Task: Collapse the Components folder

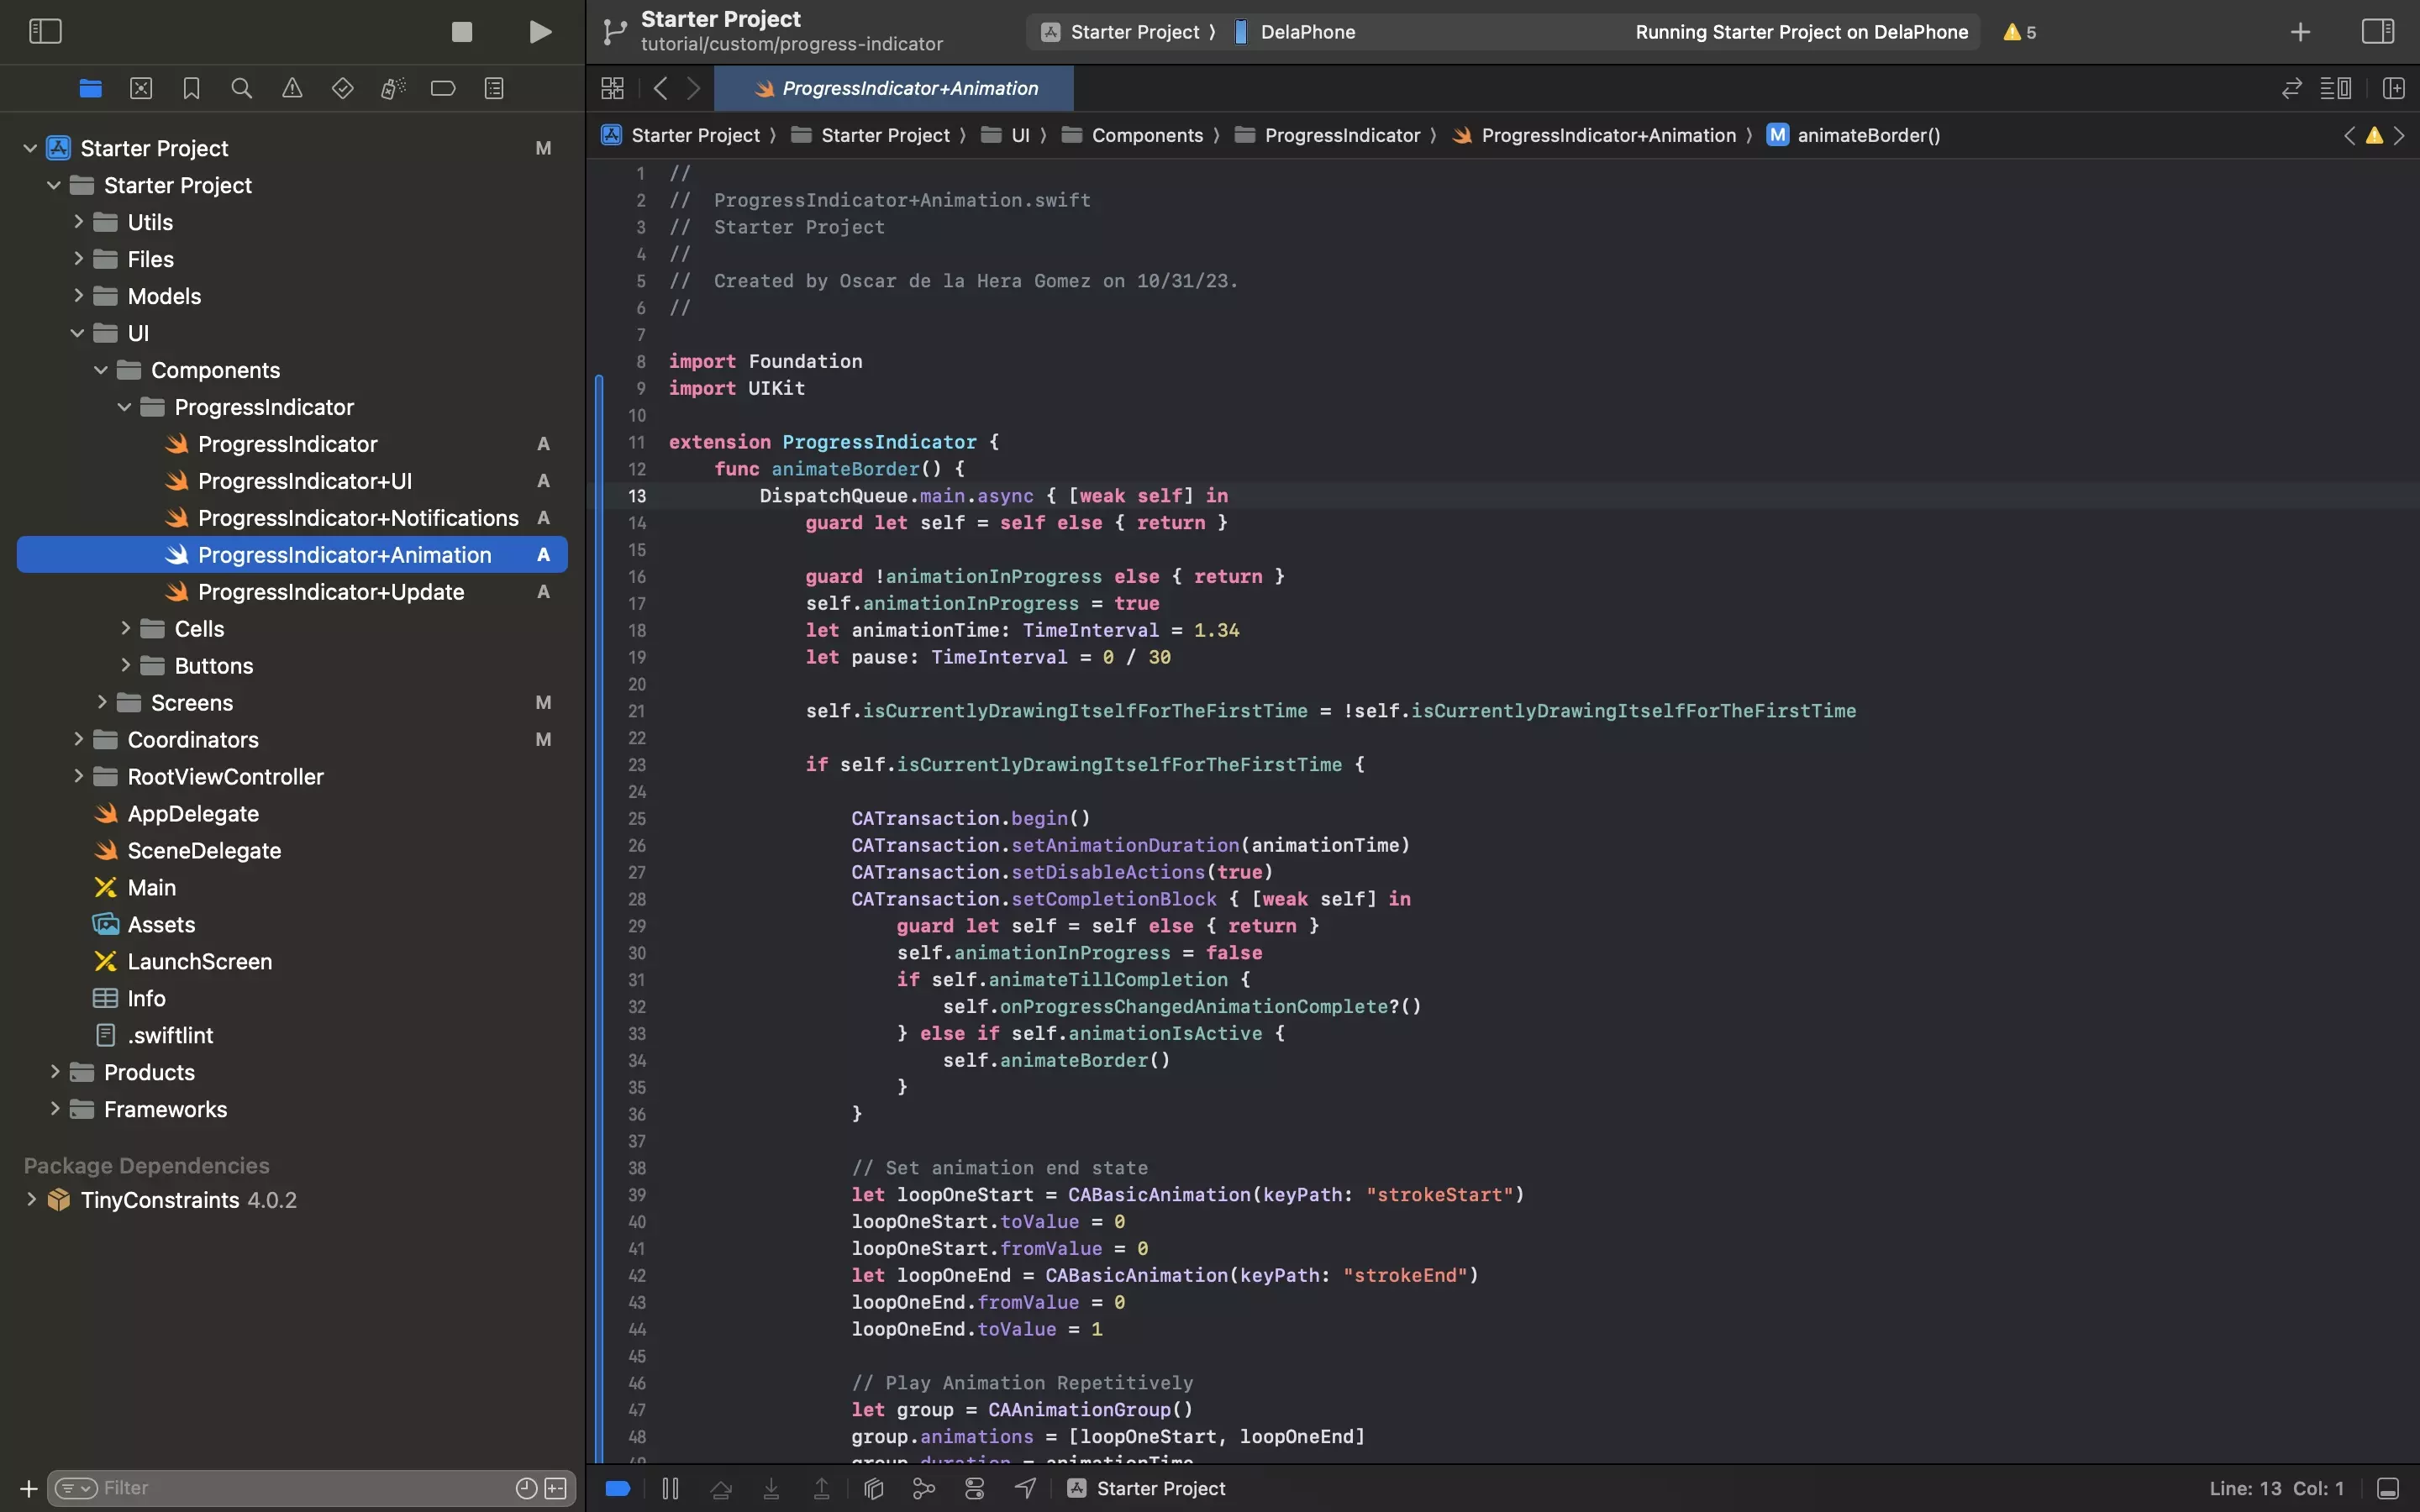Action: click(101, 370)
